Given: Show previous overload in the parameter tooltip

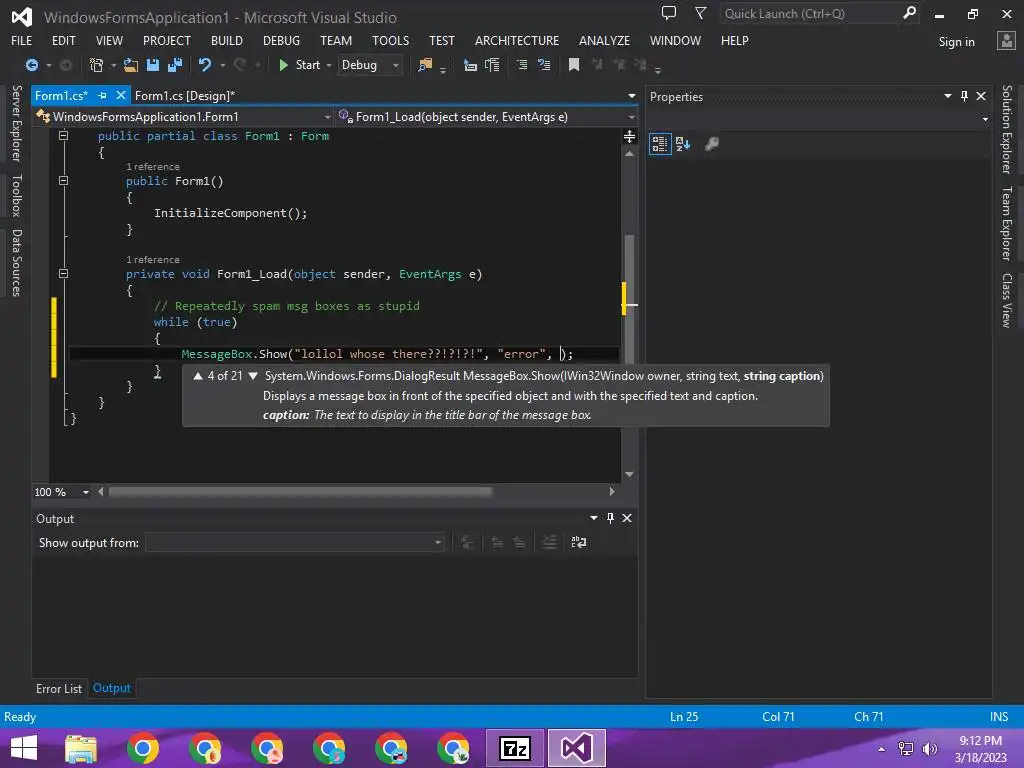Looking at the screenshot, I should point(198,376).
